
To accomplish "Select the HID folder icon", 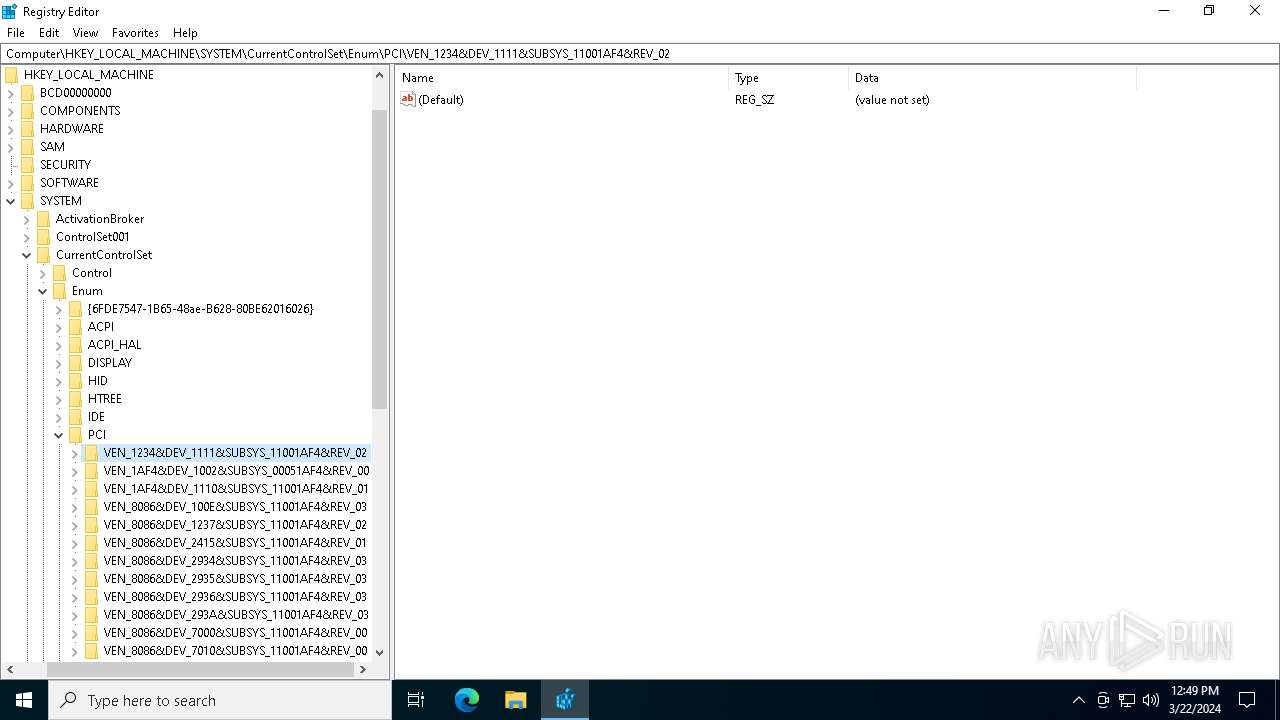I will [76, 381].
